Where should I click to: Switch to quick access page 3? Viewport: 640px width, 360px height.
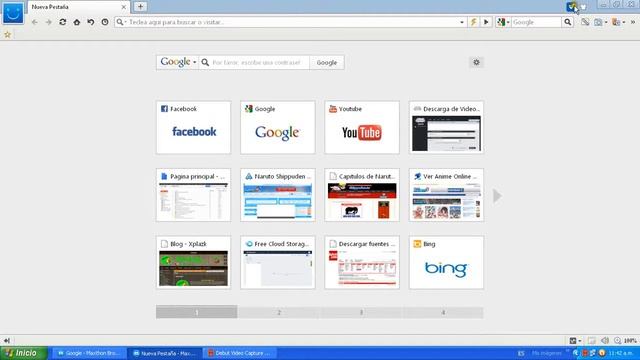coord(361,312)
